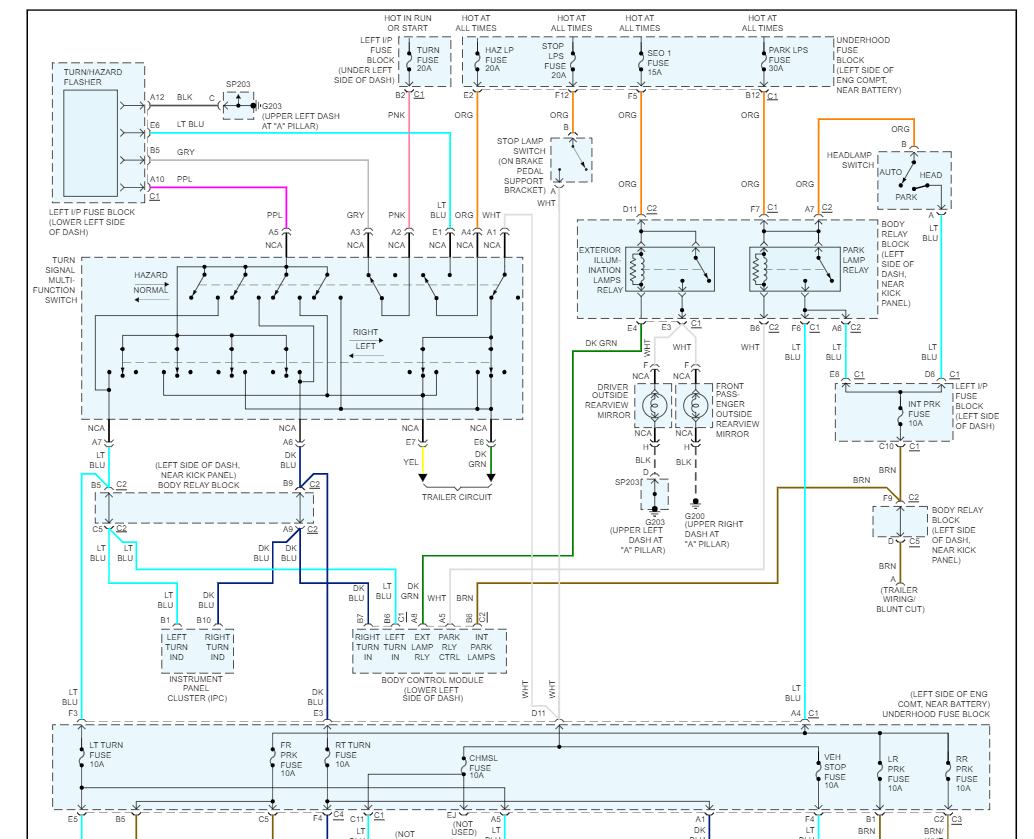The height and width of the screenshot is (839, 1034).
Task: Select the HAZARD direction label
Action: (151, 275)
